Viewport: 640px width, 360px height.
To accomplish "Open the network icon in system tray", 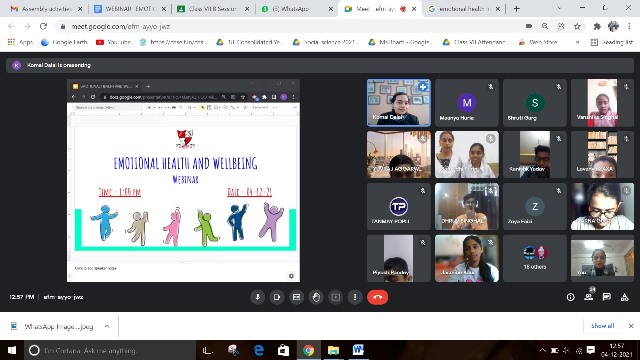I will pos(579,350).
